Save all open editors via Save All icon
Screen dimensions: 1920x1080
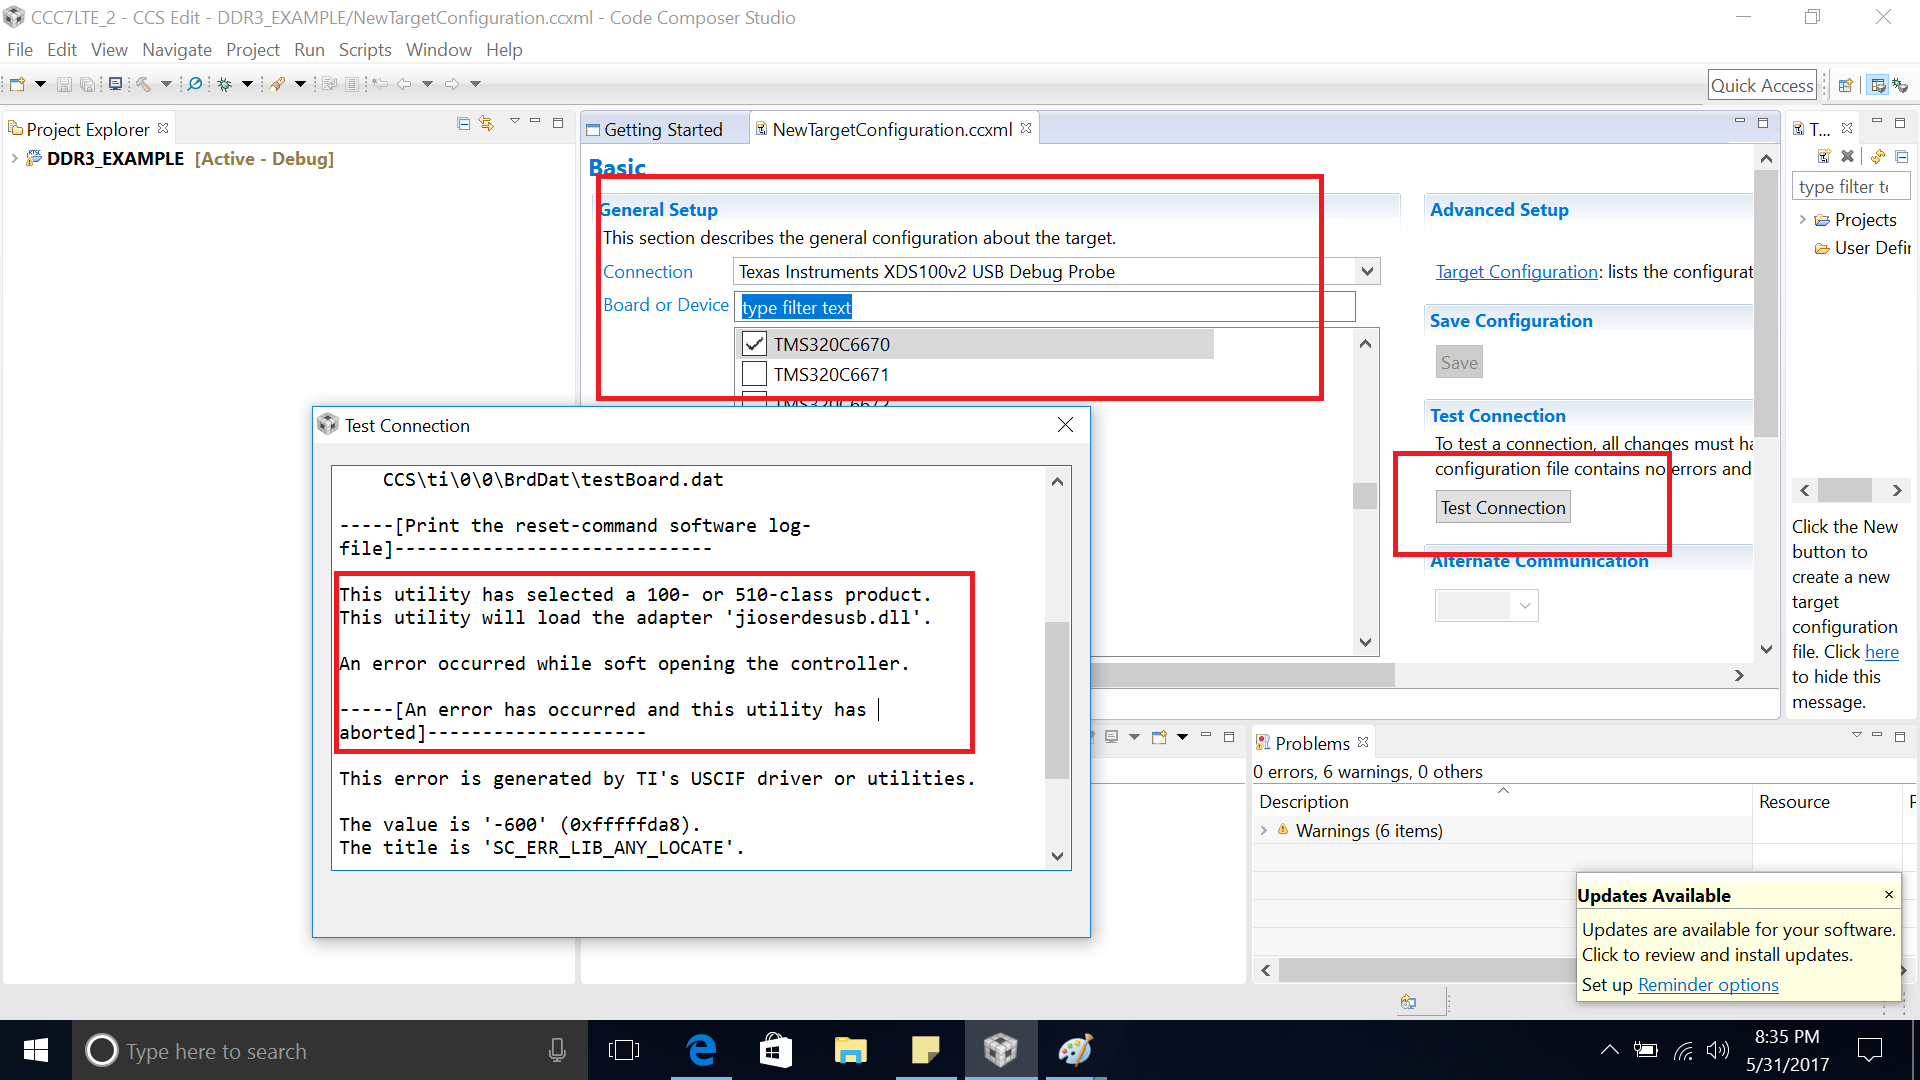(x=88, y=84)
